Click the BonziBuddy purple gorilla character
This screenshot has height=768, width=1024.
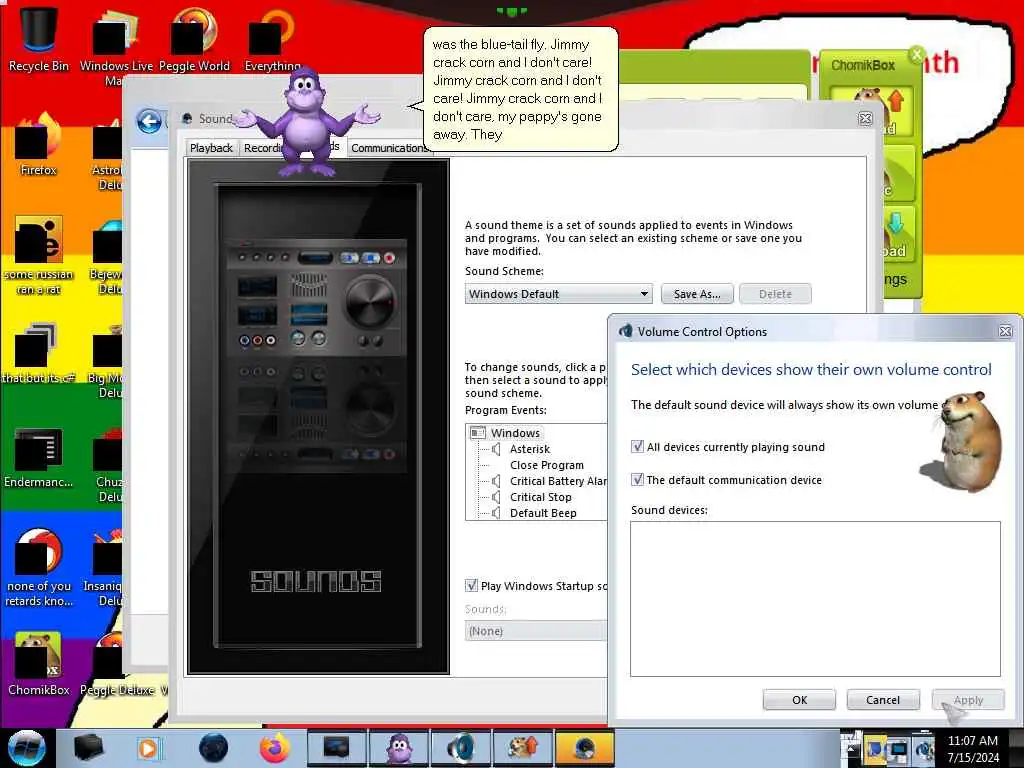307,124
